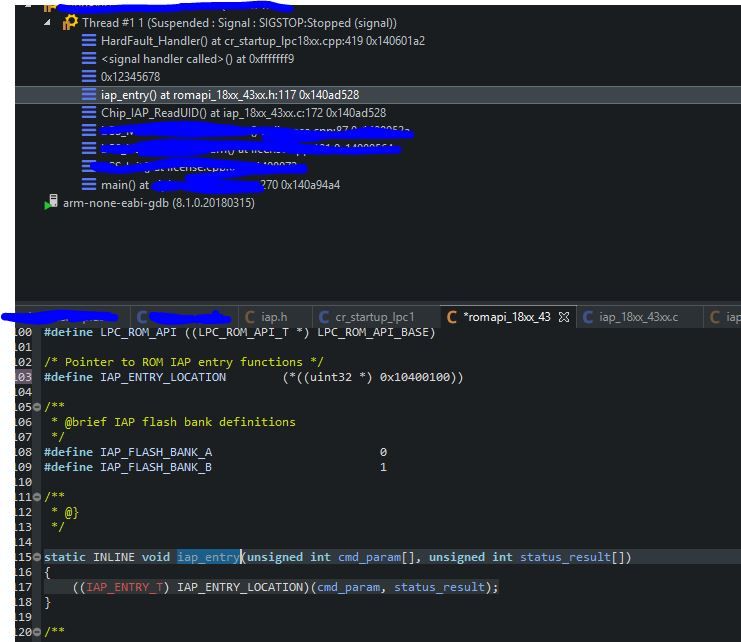This screenshot has width=741, height=642.
Task: Click the HardFault_Handler stack frame icon
Action: point(89,41)
